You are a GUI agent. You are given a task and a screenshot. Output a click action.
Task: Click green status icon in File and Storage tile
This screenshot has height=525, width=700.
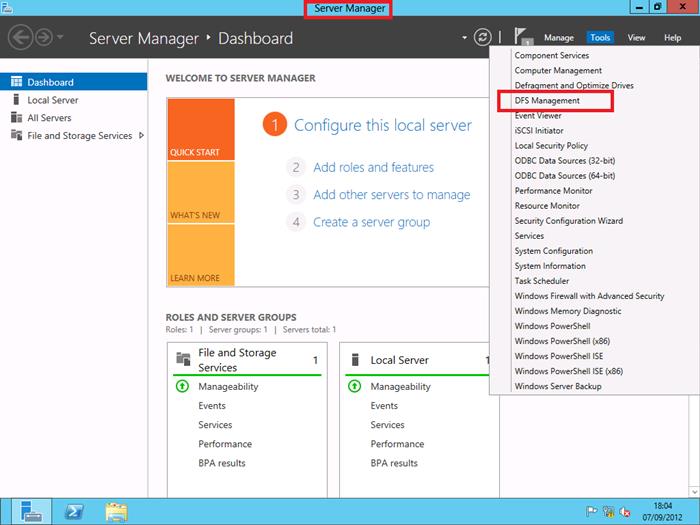[x=182, y=386]
